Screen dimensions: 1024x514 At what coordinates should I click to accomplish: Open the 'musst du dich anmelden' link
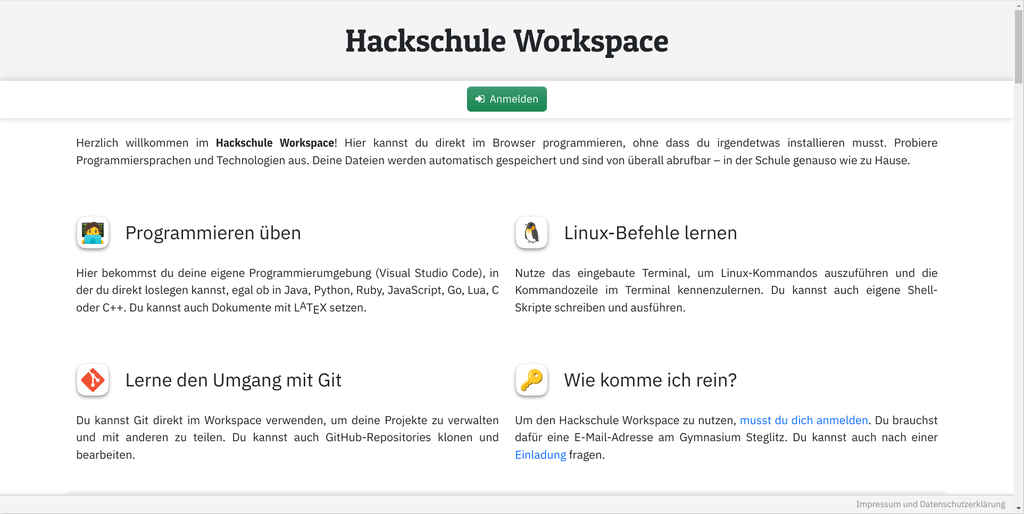(x=804, y=421)
